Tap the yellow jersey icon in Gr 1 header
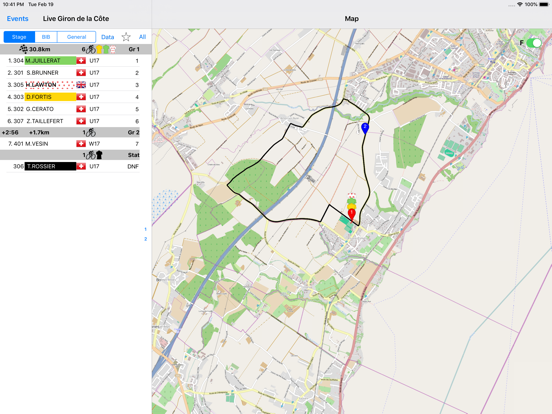This screenshot has width=552, height=414. click(x=99, y=49)
